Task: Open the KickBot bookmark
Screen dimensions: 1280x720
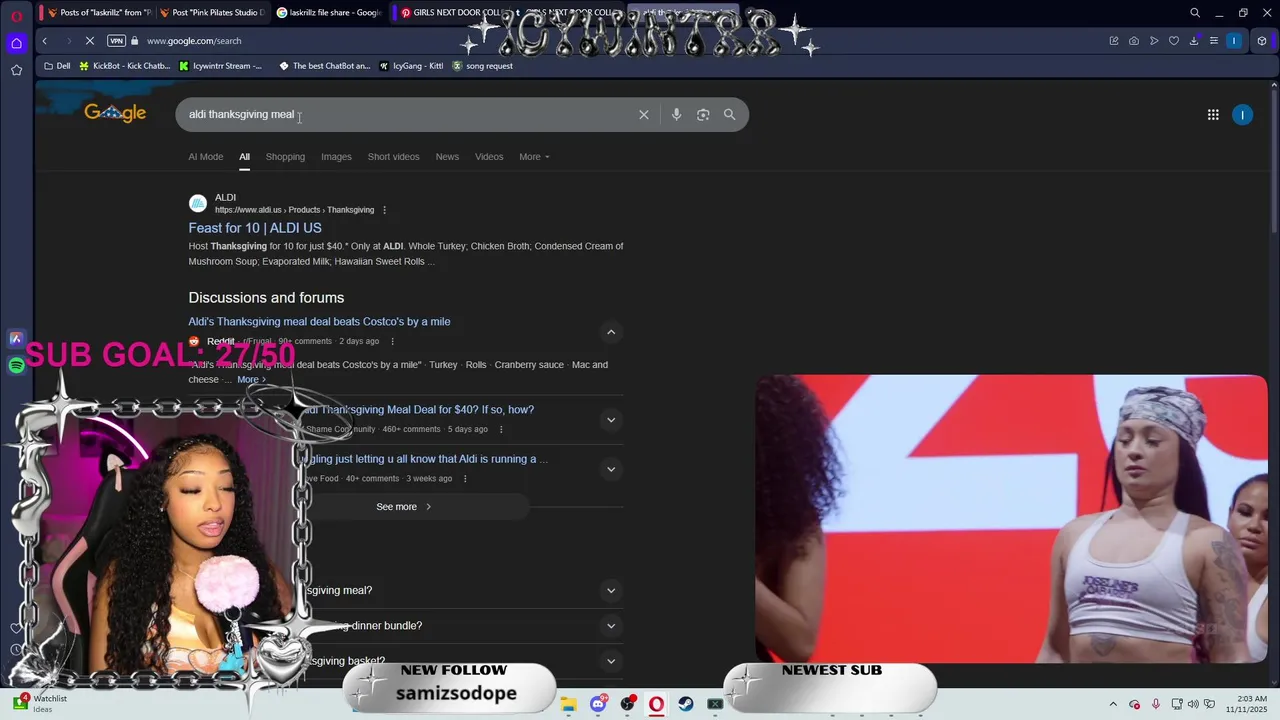Action: (125, 66)
